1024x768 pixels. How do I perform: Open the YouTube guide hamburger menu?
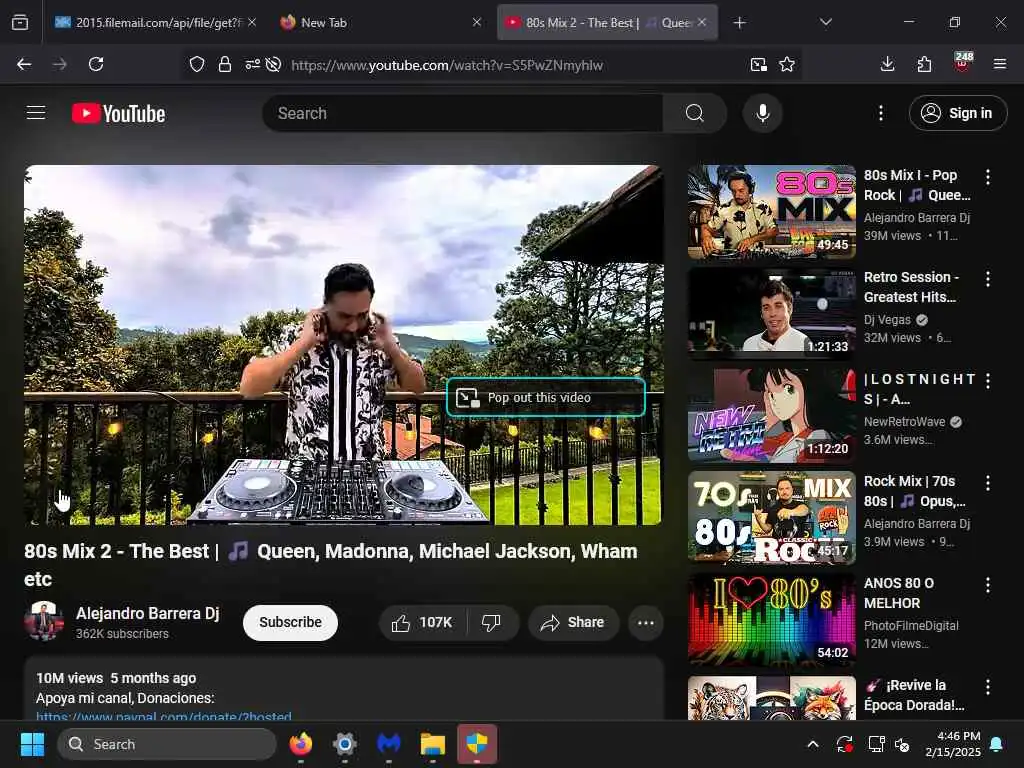(36, 113)
